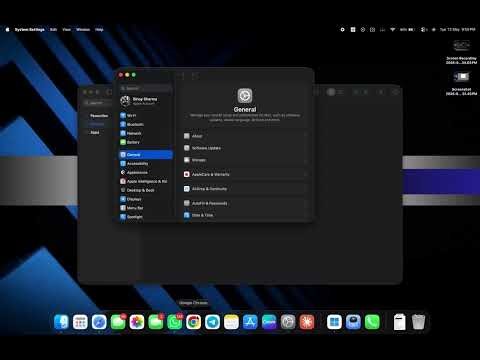Open Accessibility in the sidebar

(146, 164)
